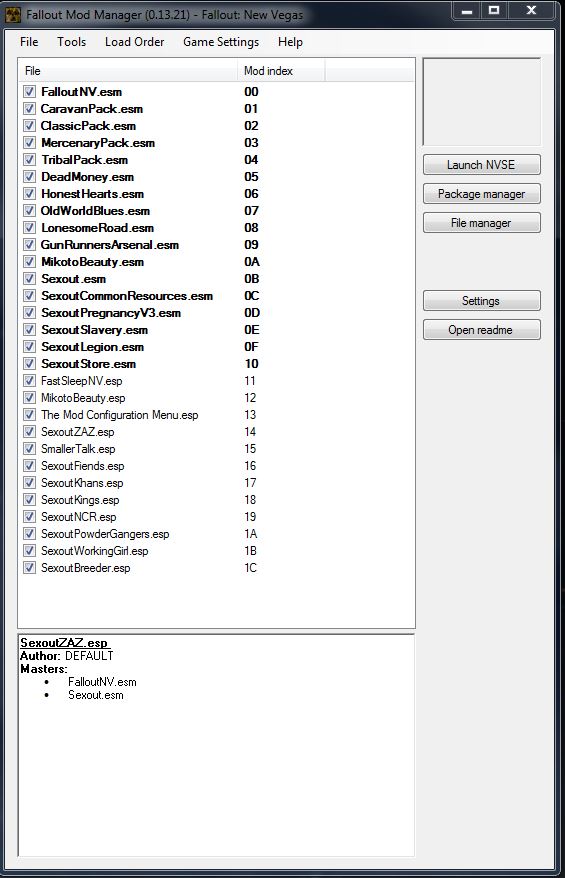Sort by the File column header

(x=128, y=71)
